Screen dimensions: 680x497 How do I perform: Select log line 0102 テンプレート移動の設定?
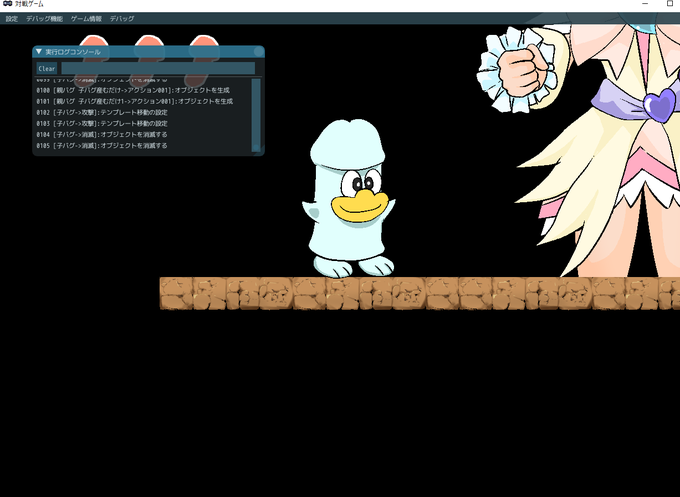[102, 112]
